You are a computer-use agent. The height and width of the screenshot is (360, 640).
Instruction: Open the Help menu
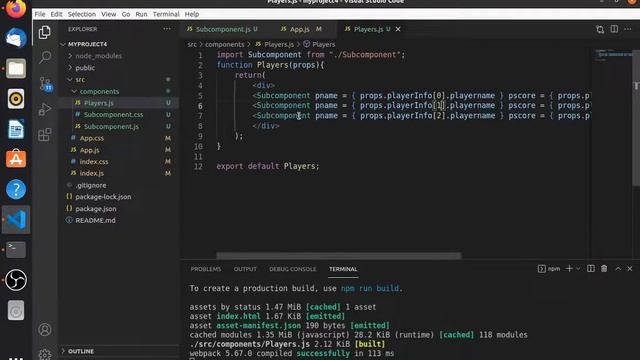192,14
